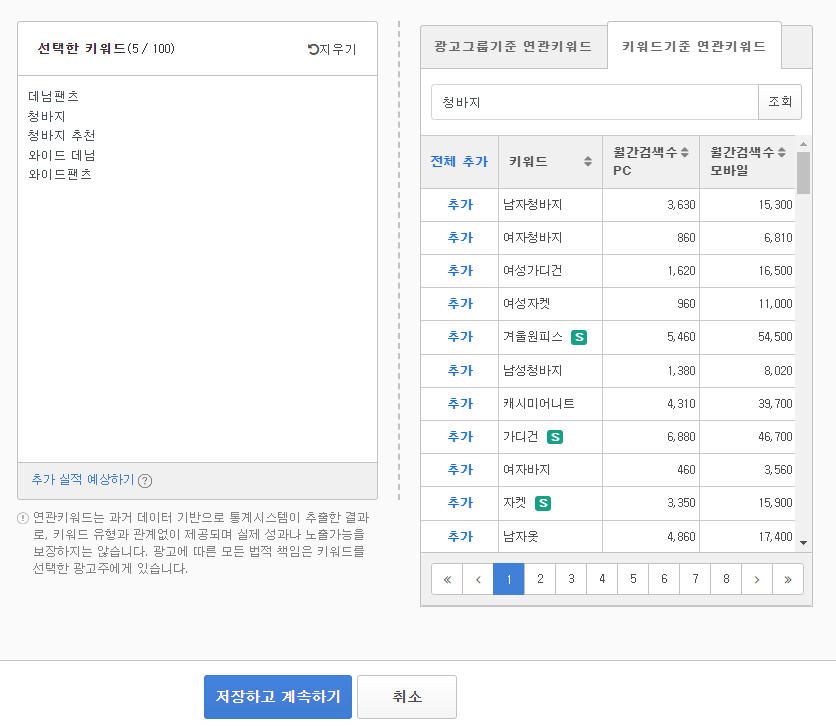The width and height of the screenshot is (836, 726).
Task: Switch to 광고그룹기준 연관키워드 tab
Action: pos(513,47)
